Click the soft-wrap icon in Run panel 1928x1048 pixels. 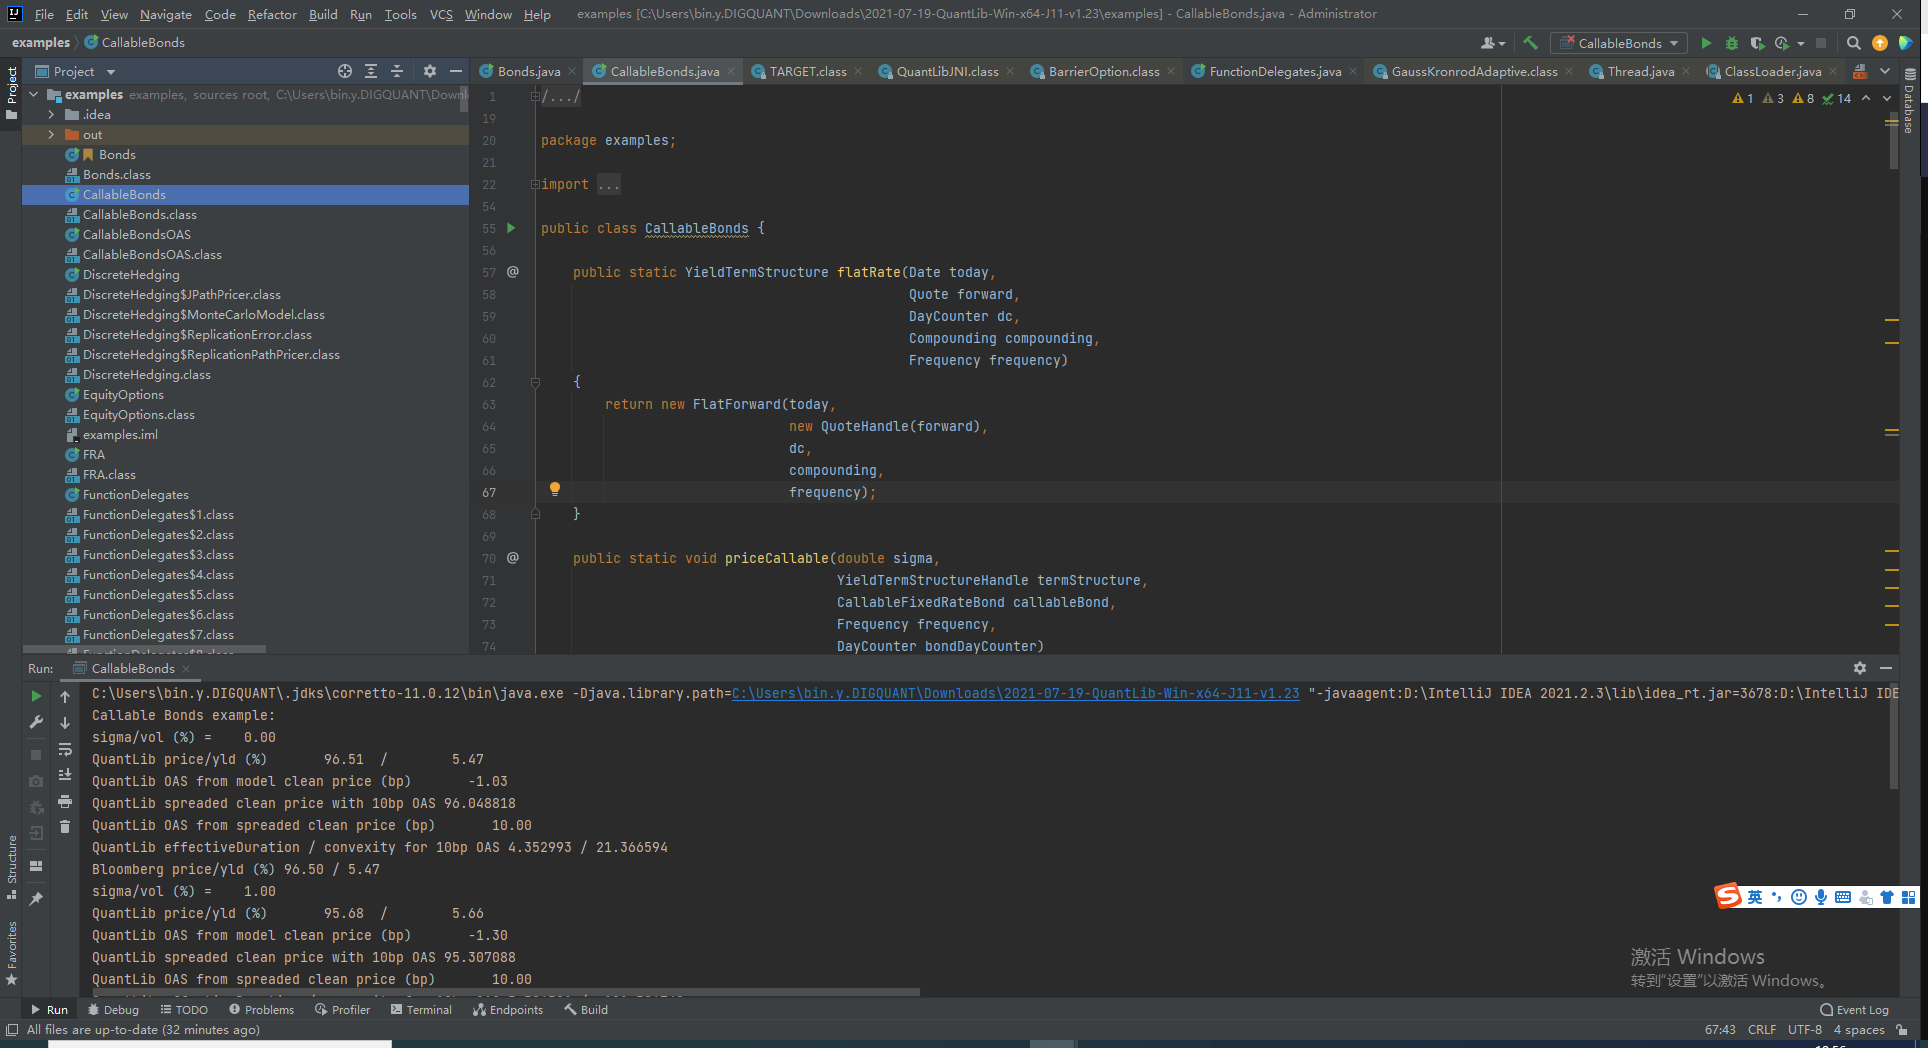pyautogui.click(x=65, y=749)
